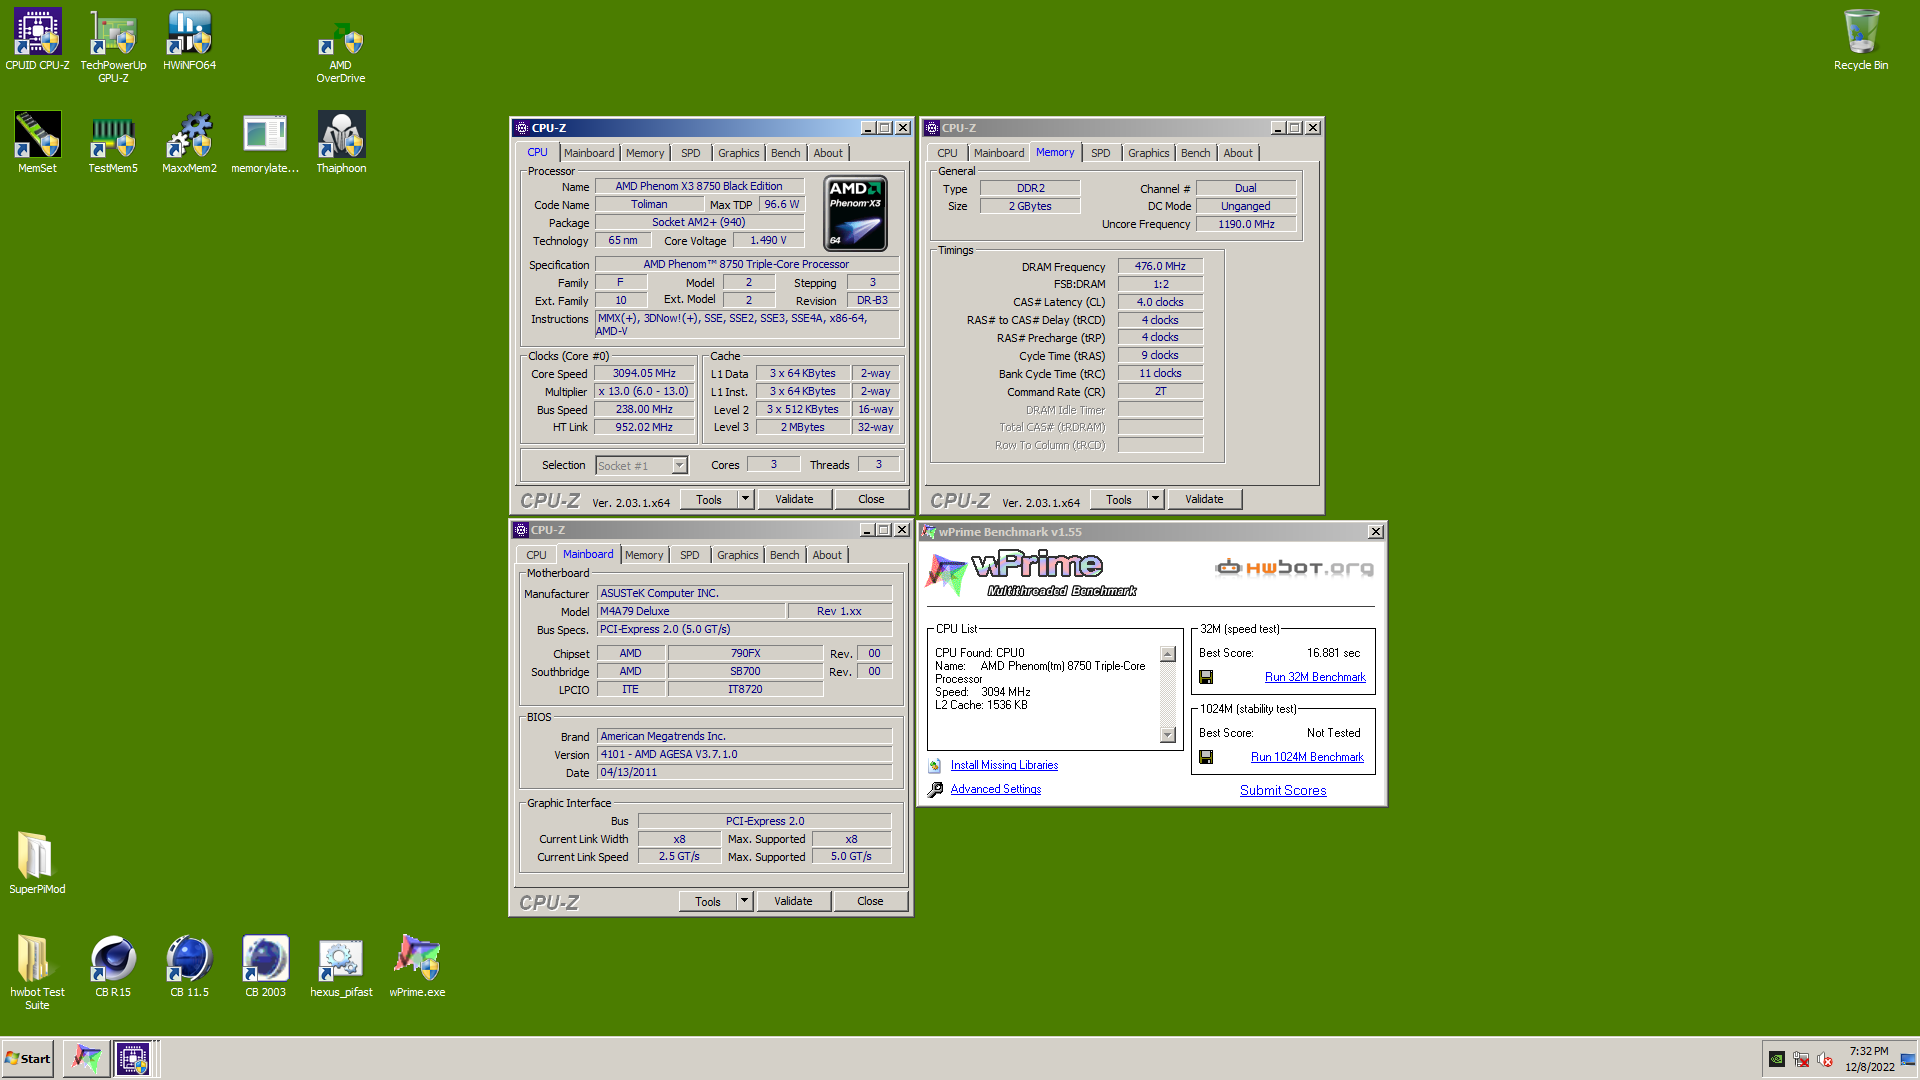Open wPrime Advanced Settings link
The height and width of the screenshot is (1080, 1920).
coord(995,789)
